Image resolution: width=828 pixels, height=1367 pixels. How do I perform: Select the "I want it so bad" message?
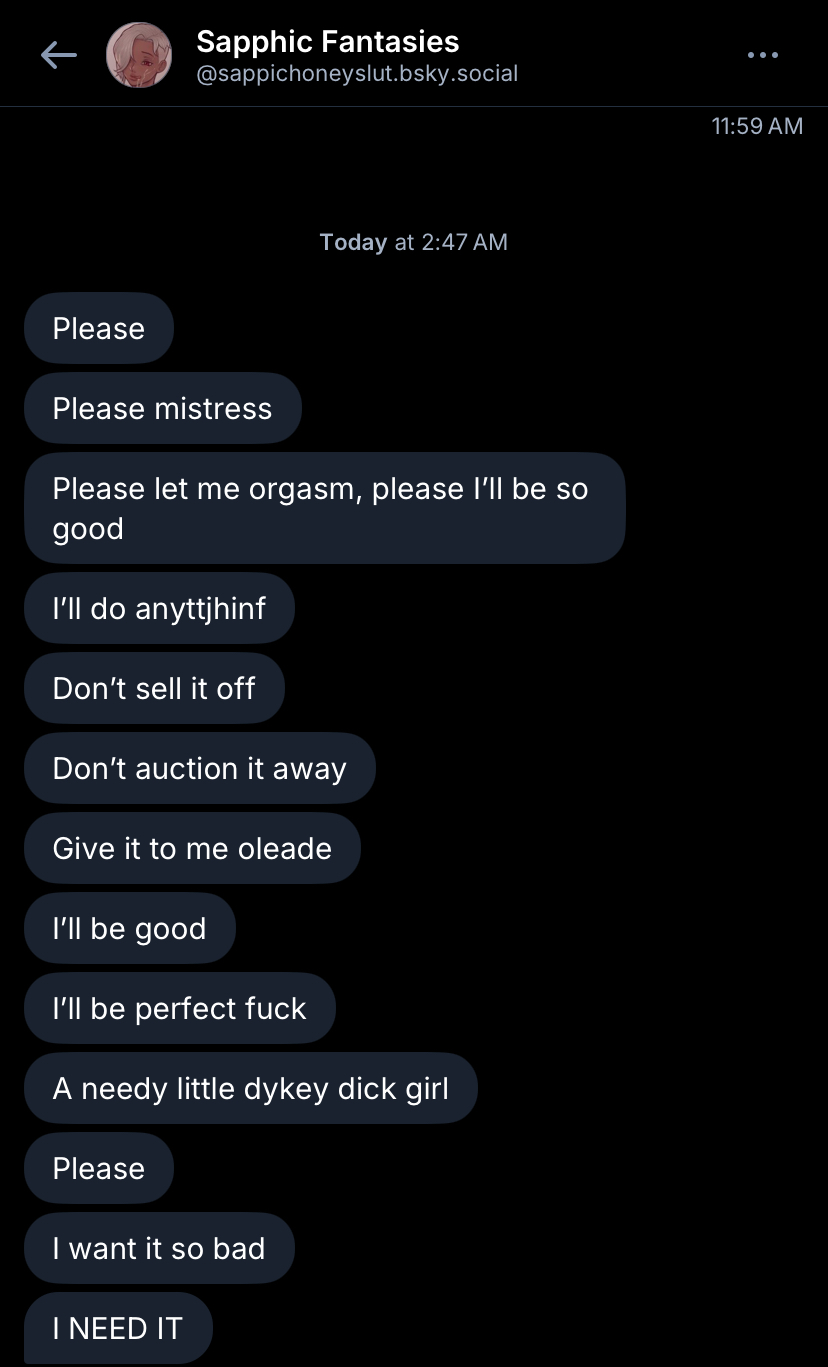(x=159, y=1248)
